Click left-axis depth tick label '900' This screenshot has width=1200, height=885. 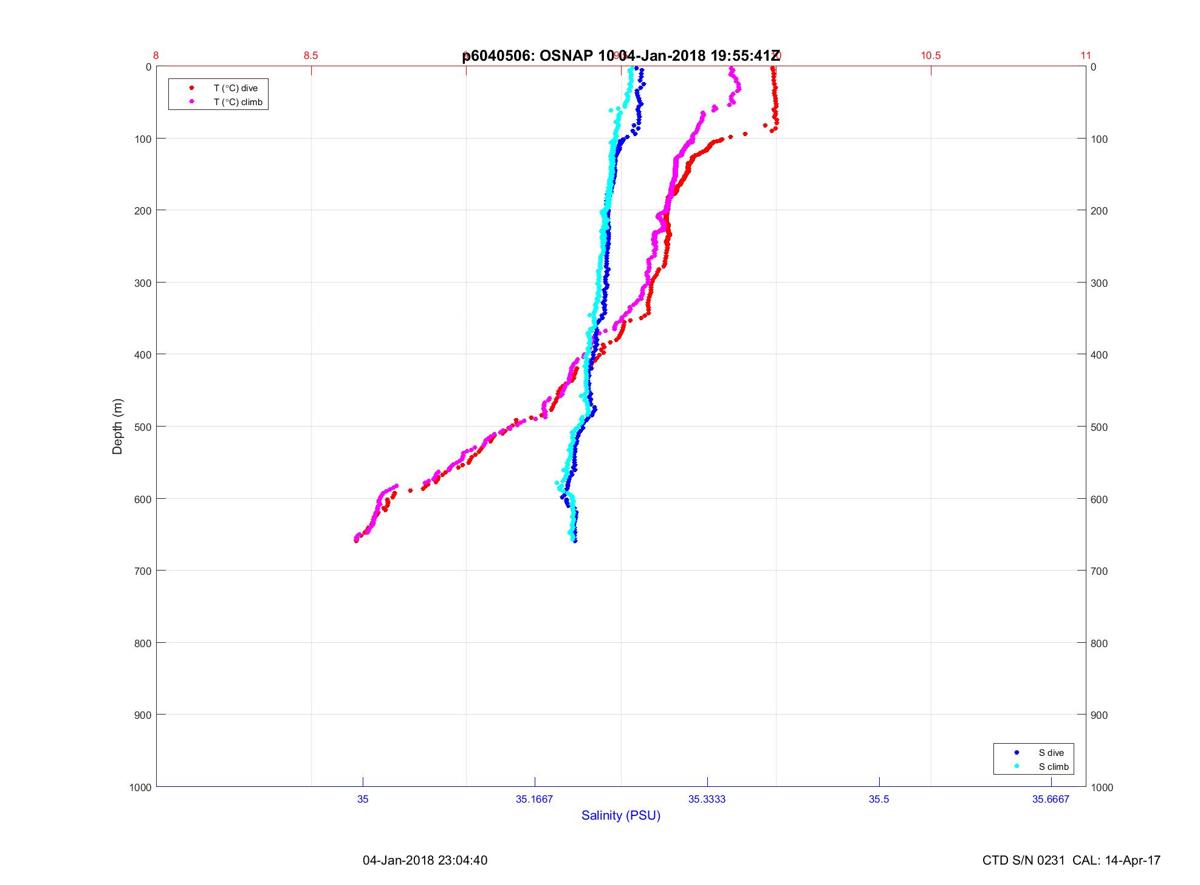pos(141,715)
